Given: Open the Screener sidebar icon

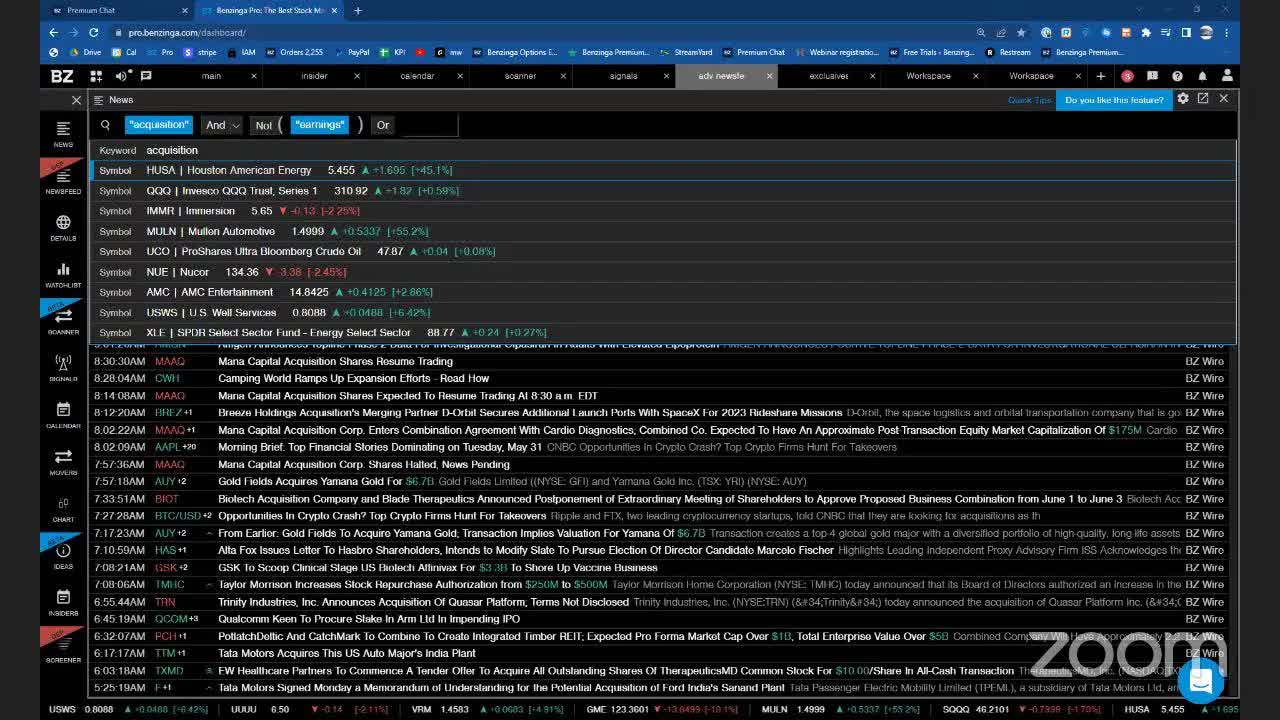Looking at the screenshot, I should 63,648.
